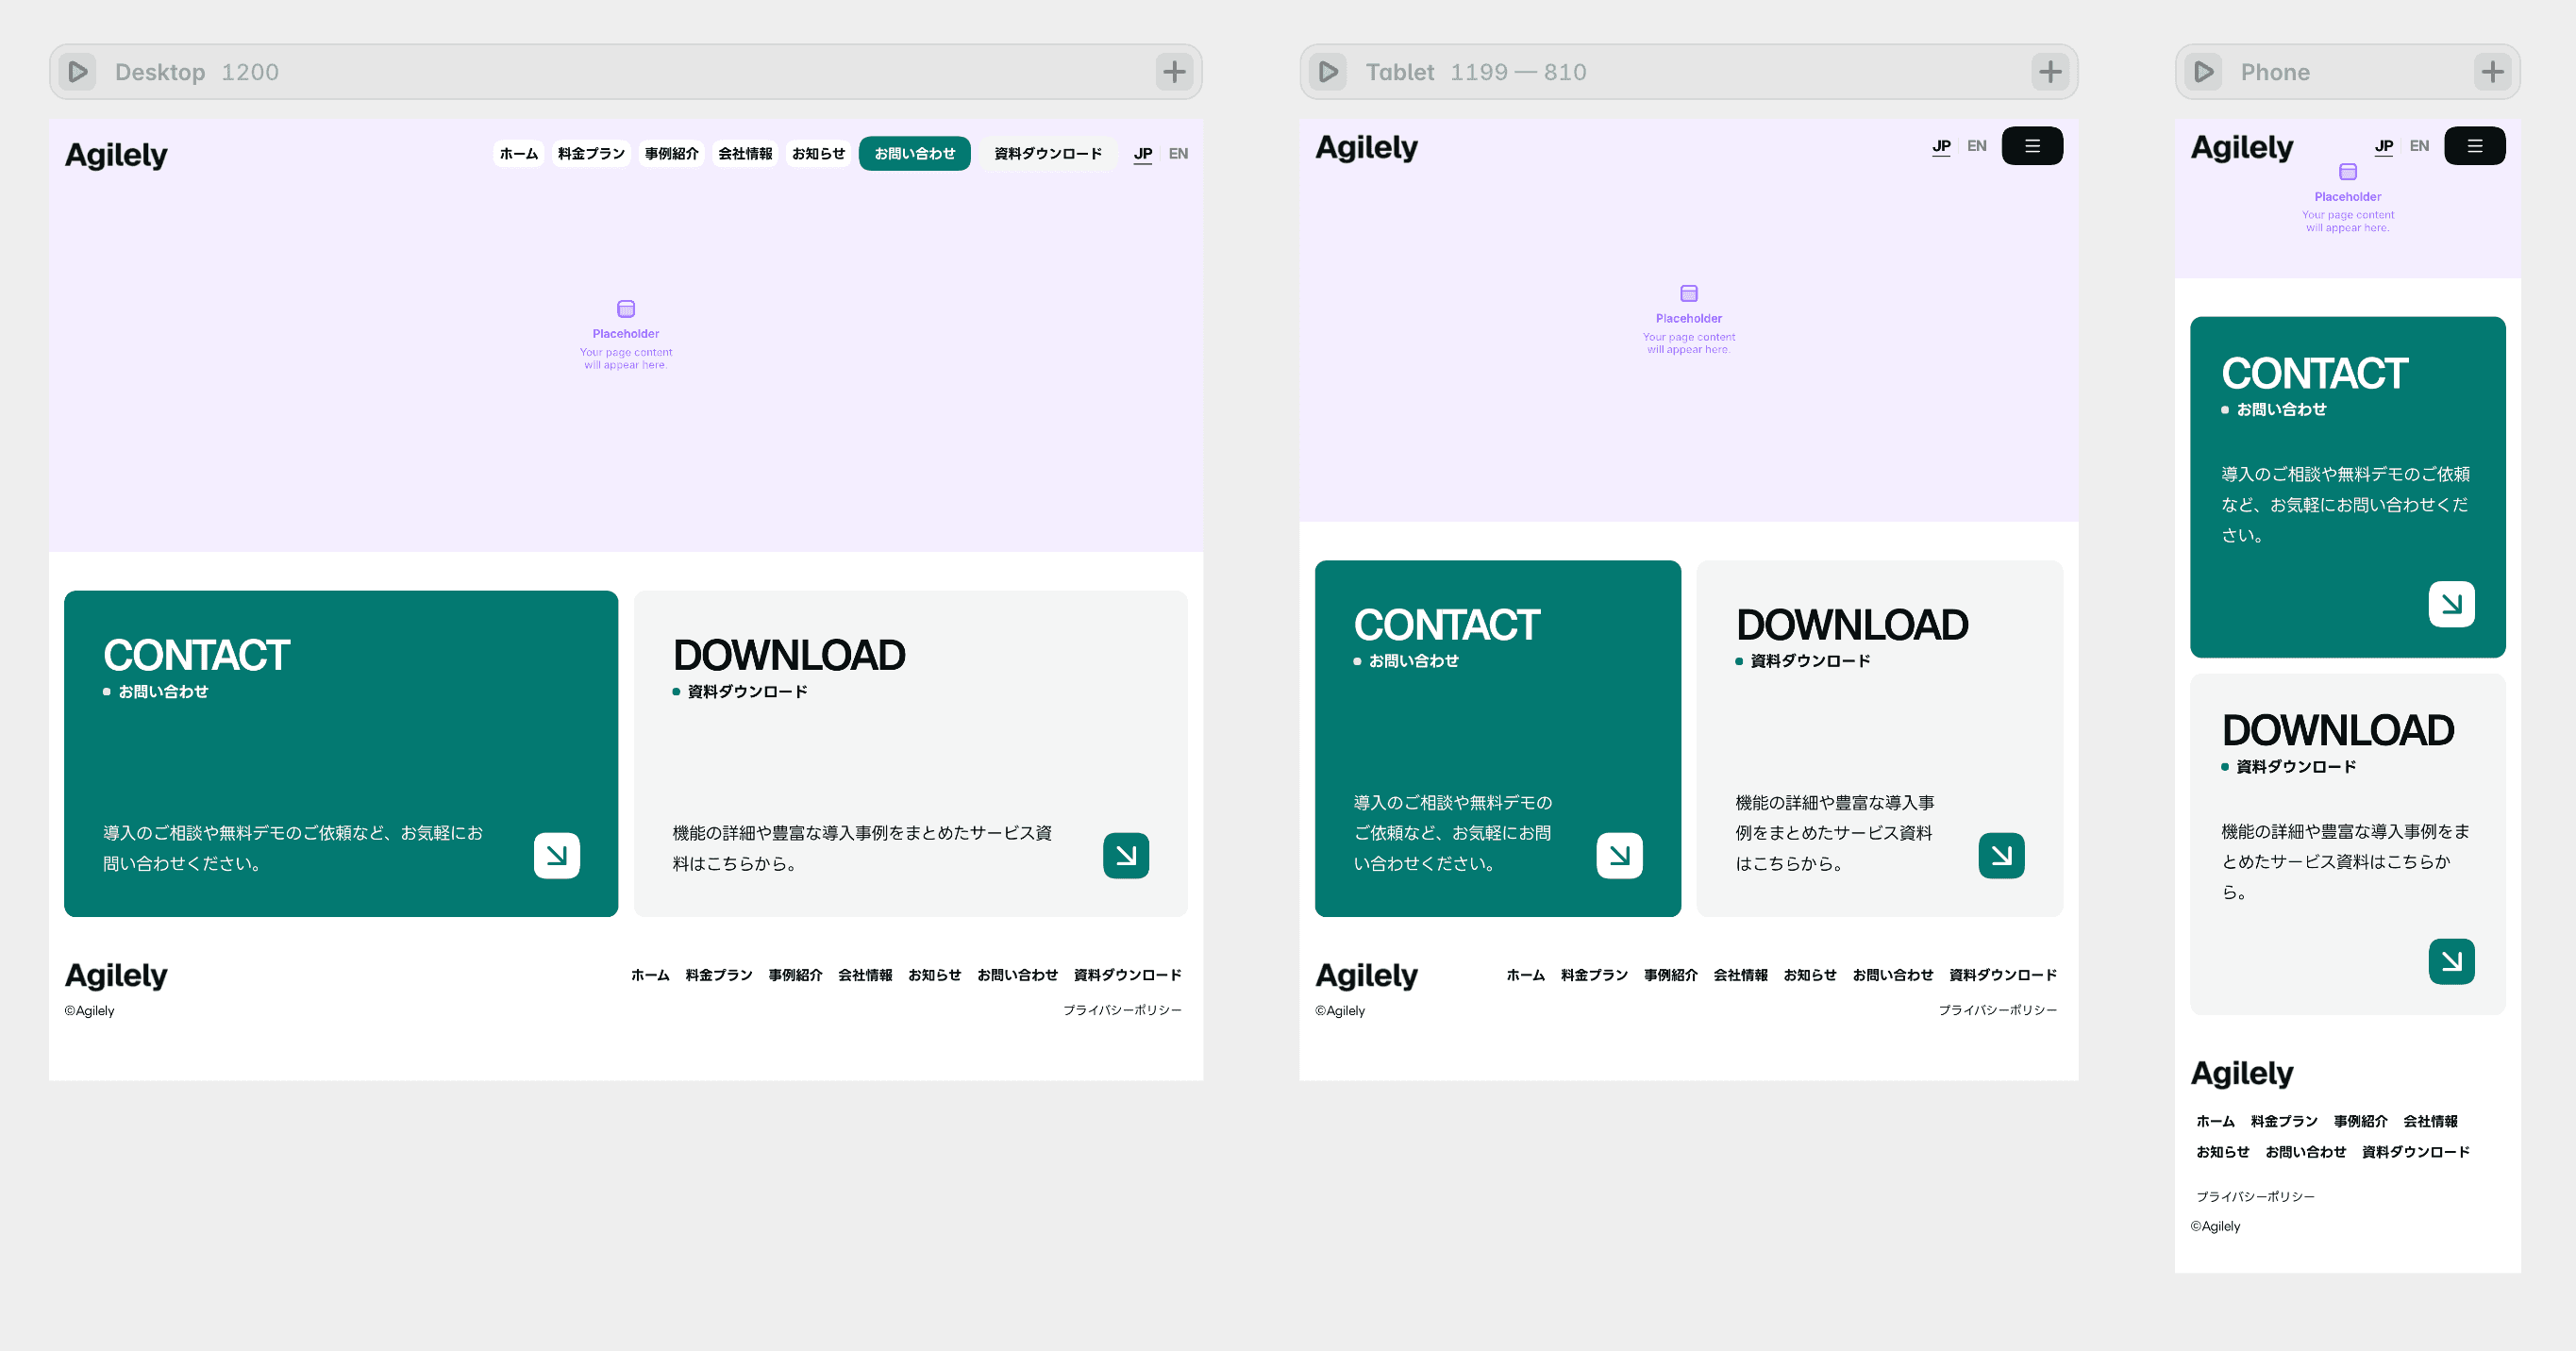Select DOWNLOAD heading in Tablet card
Screen dimensions: 2576x1351
[1852, 626]
